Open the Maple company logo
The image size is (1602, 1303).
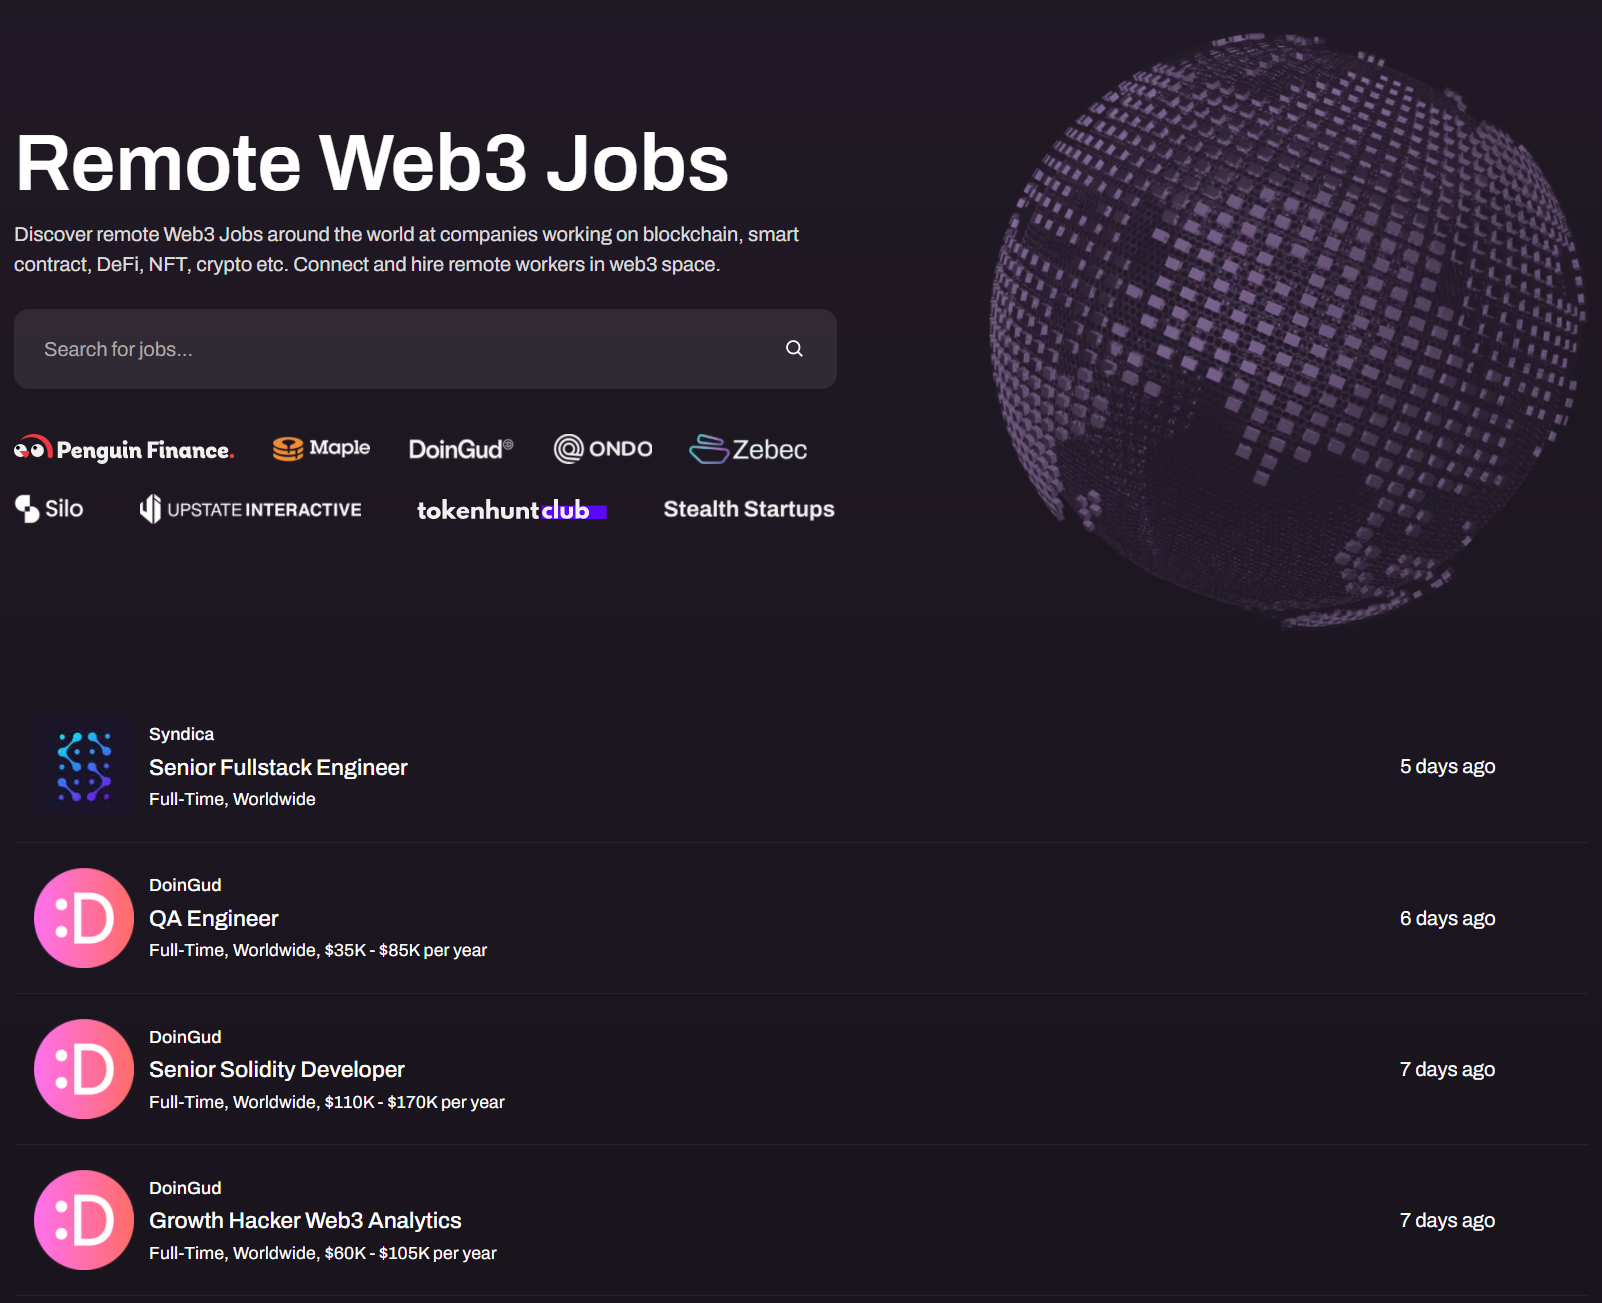(x=321, y=448)
